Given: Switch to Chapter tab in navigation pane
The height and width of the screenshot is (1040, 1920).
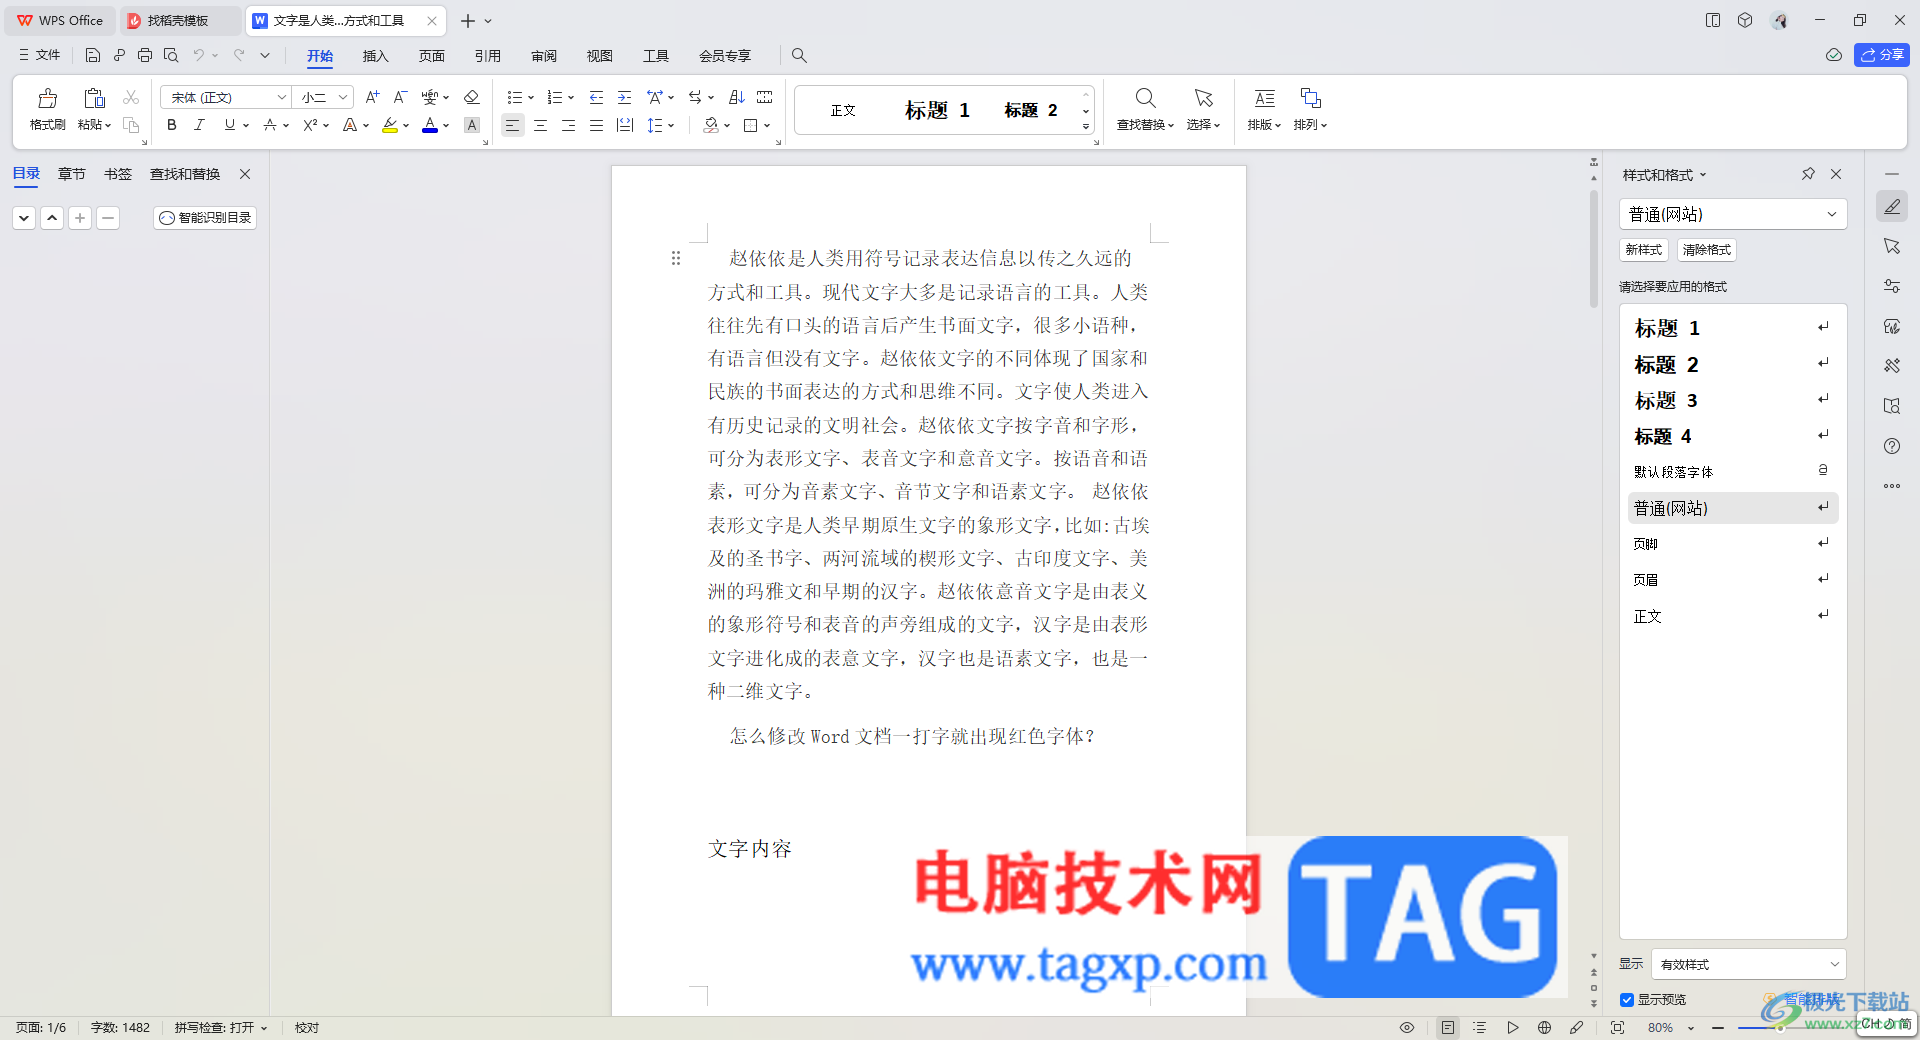Looking at the screenshot, I should 71,174.
